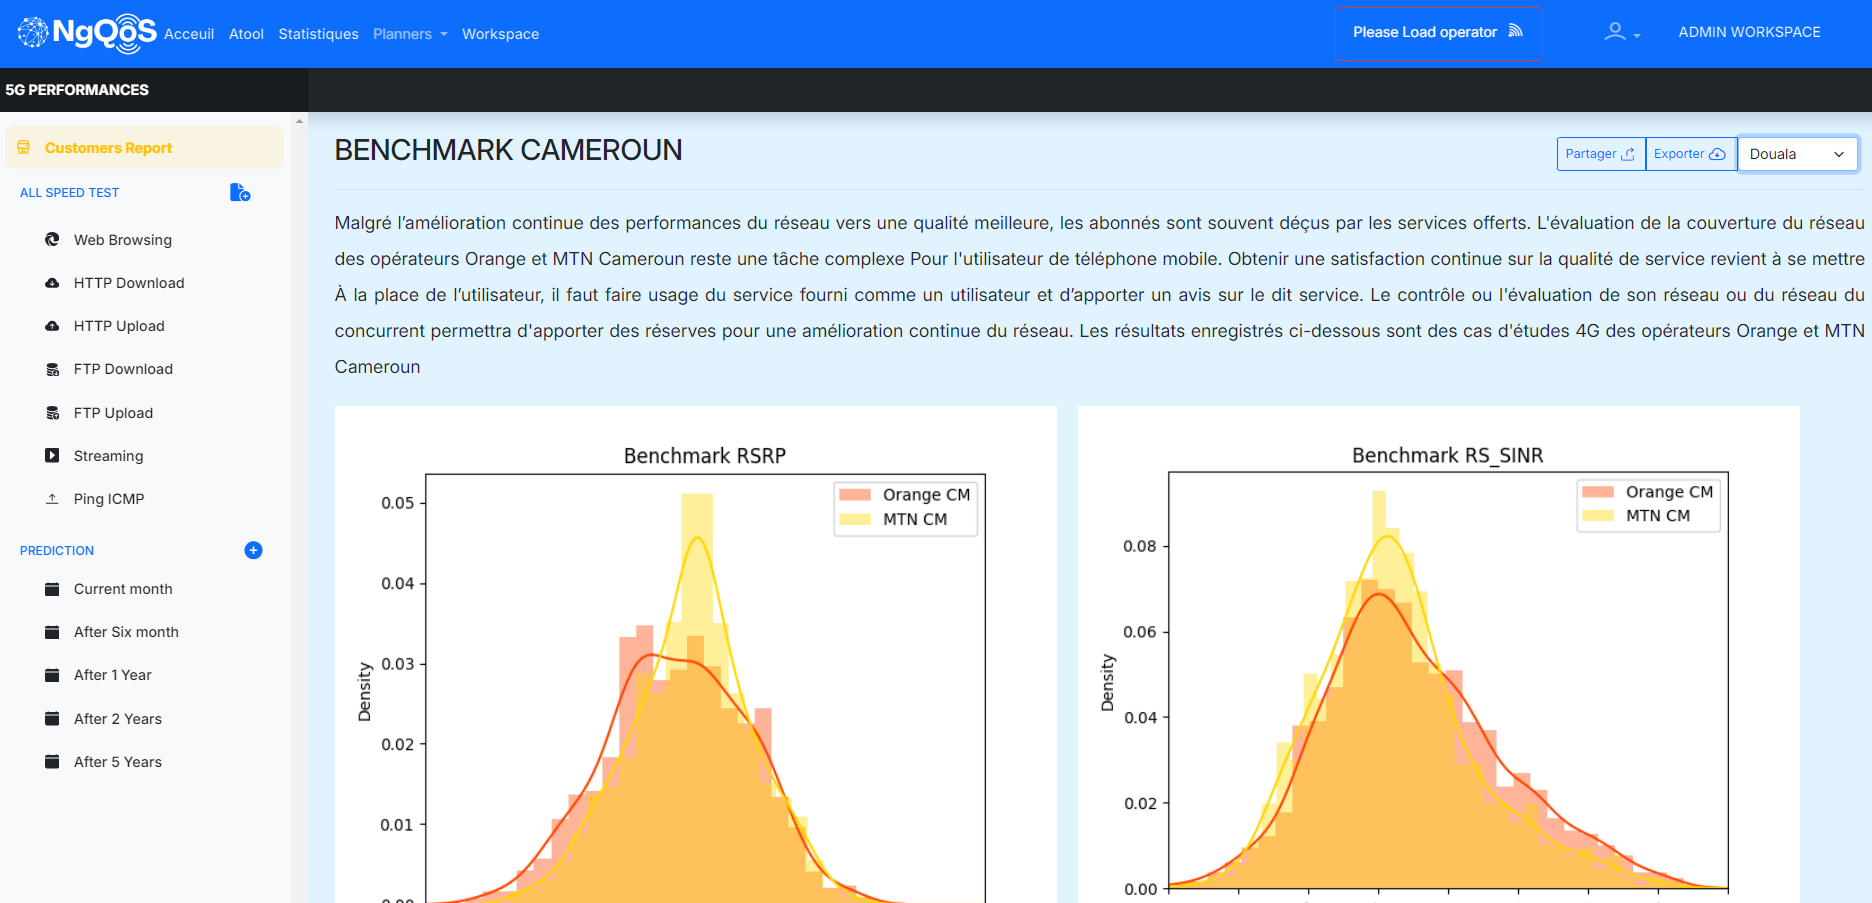The image size is (1872, 903).
Task: Click the signal icon in Load operator button
Action: click(1515, 31)
